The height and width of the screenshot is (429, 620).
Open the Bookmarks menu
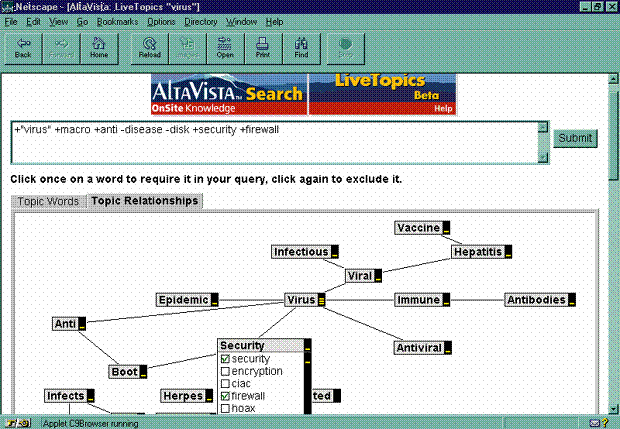116,21
